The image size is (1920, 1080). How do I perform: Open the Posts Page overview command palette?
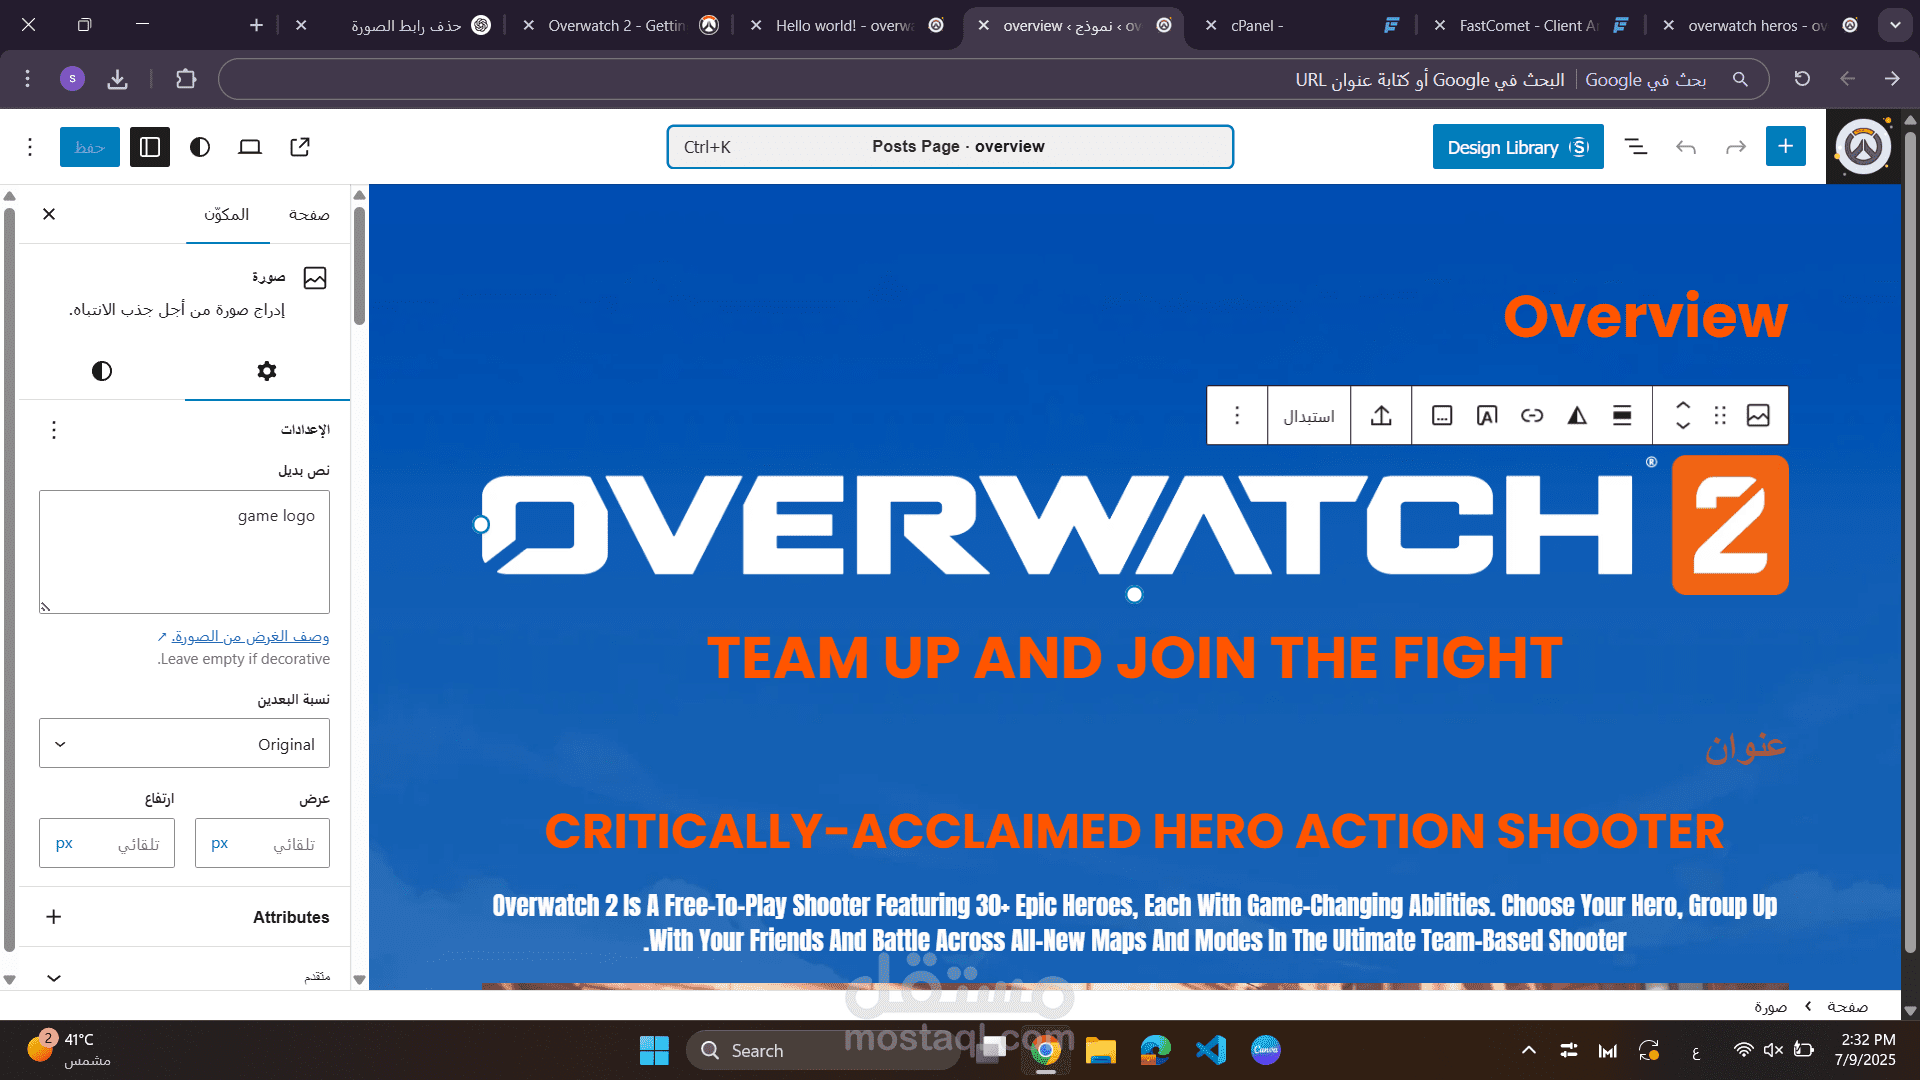point(950,147)
